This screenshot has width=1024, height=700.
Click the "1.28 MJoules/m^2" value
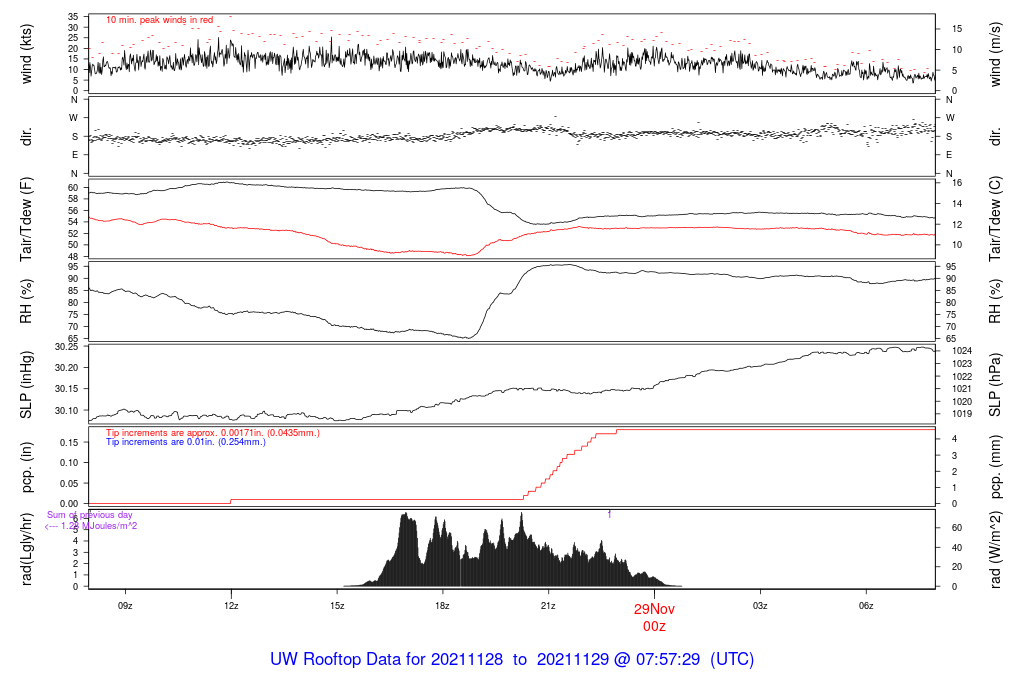99,526
